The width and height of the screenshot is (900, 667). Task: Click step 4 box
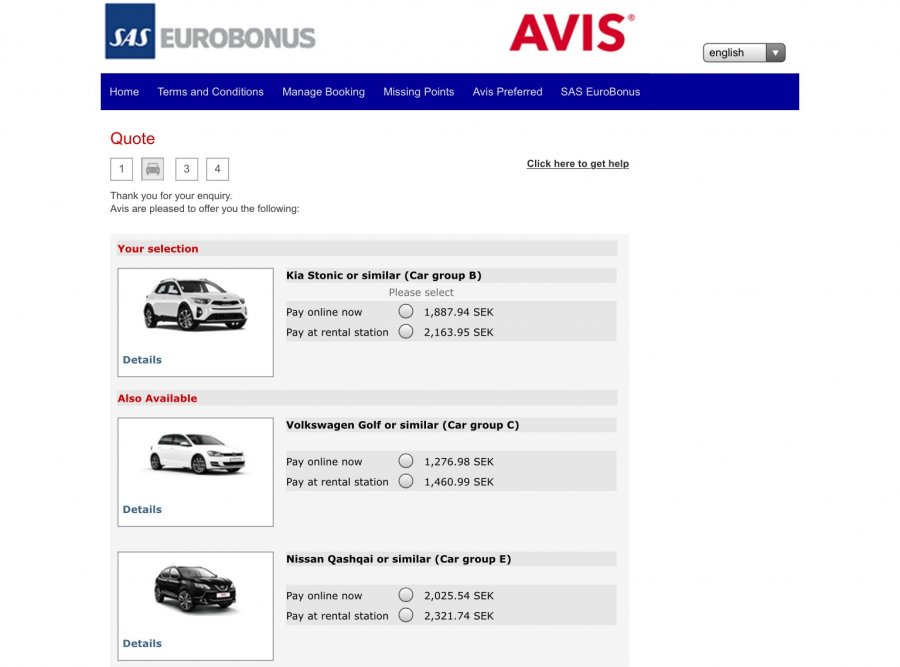tap(217, 169)
